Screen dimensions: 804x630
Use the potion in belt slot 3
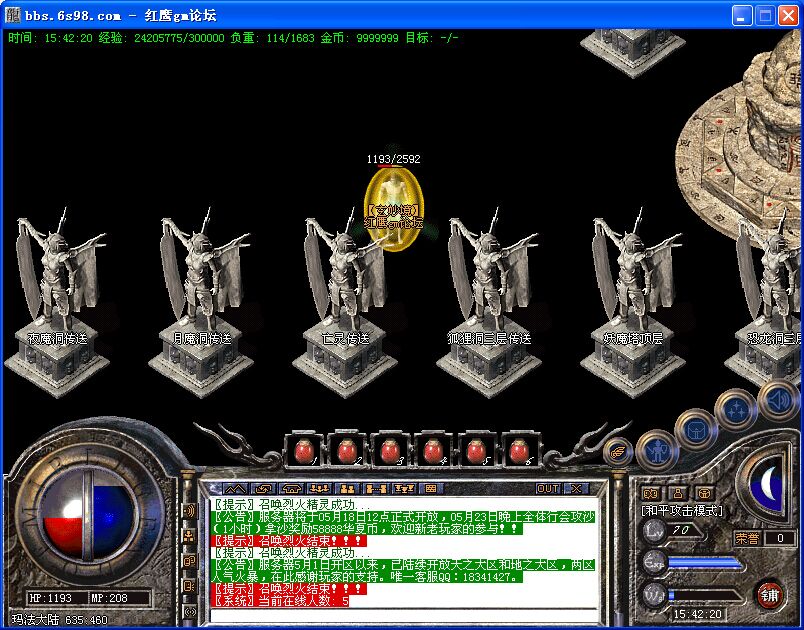390,451
